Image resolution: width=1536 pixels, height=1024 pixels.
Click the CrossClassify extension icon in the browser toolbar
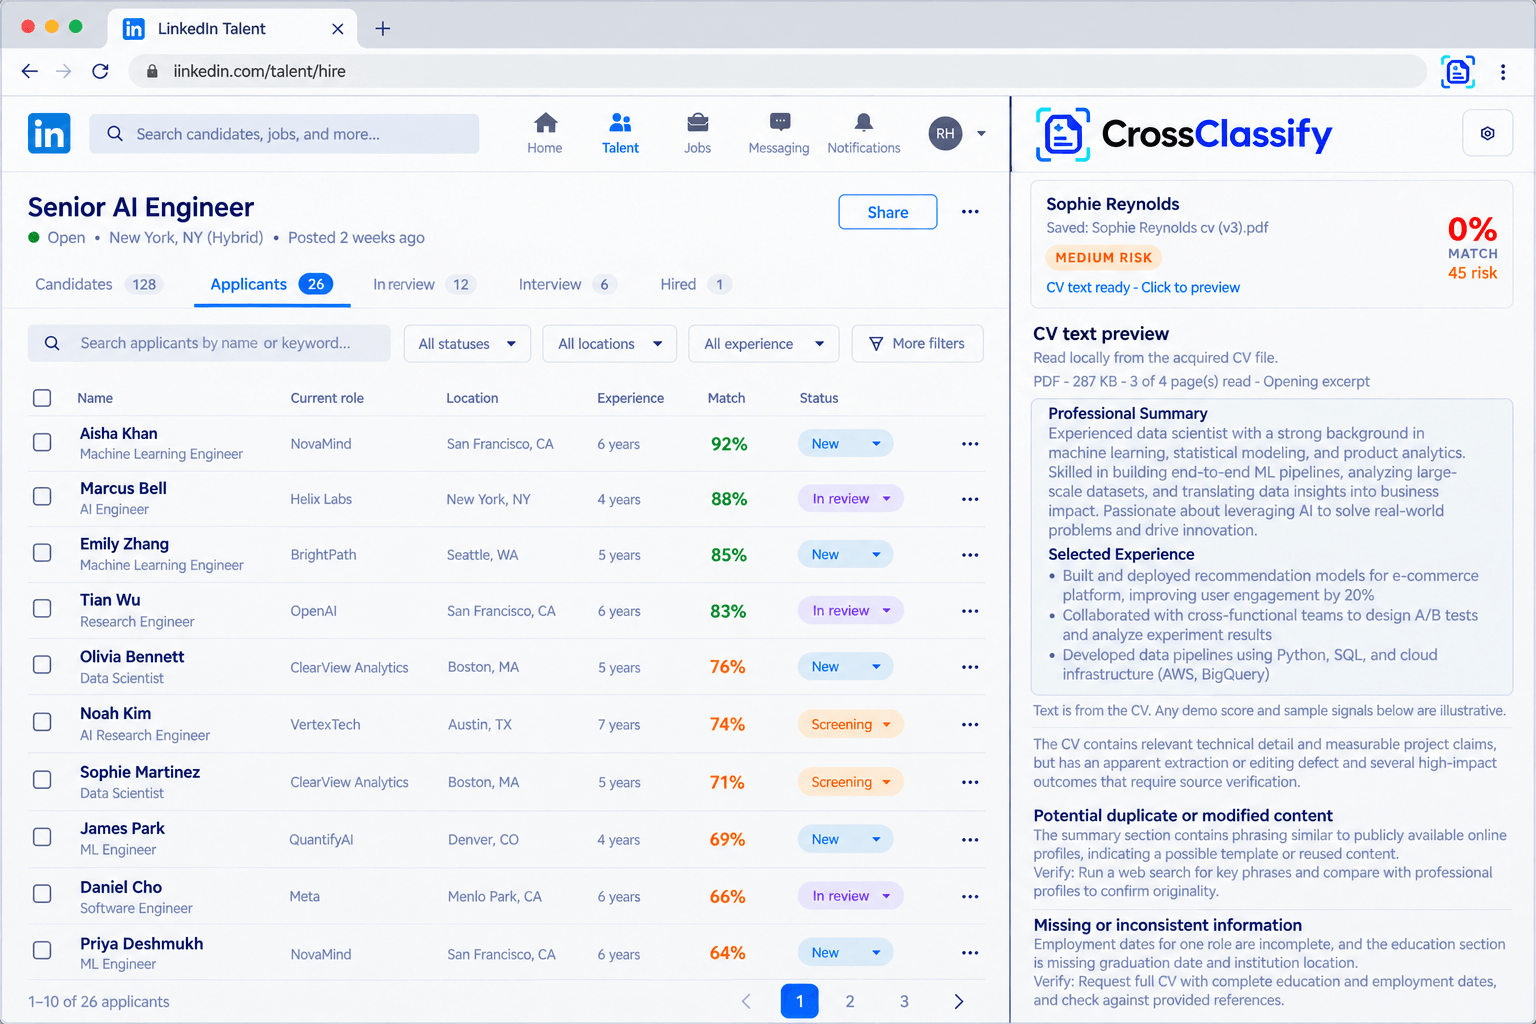click(x=1458, y=72)
